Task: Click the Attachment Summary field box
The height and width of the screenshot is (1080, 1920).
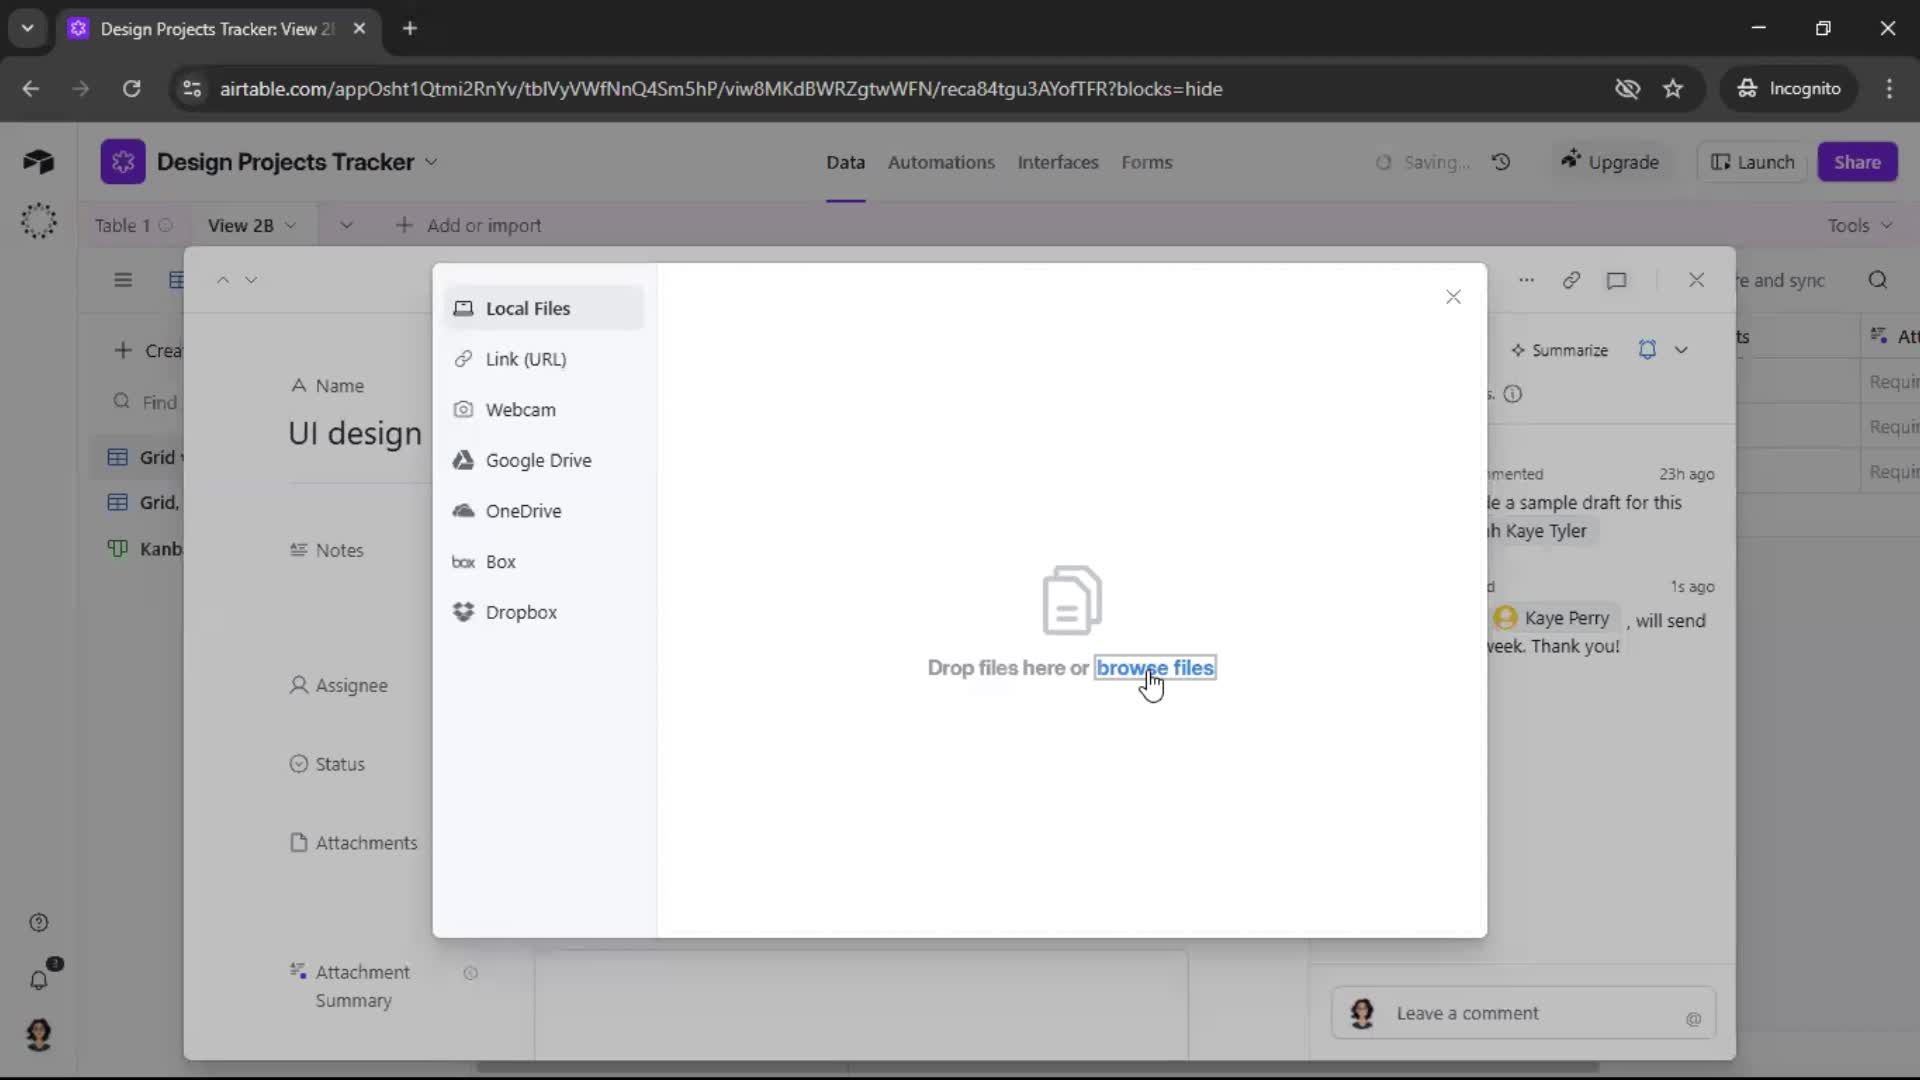Action: (861, 1004)
